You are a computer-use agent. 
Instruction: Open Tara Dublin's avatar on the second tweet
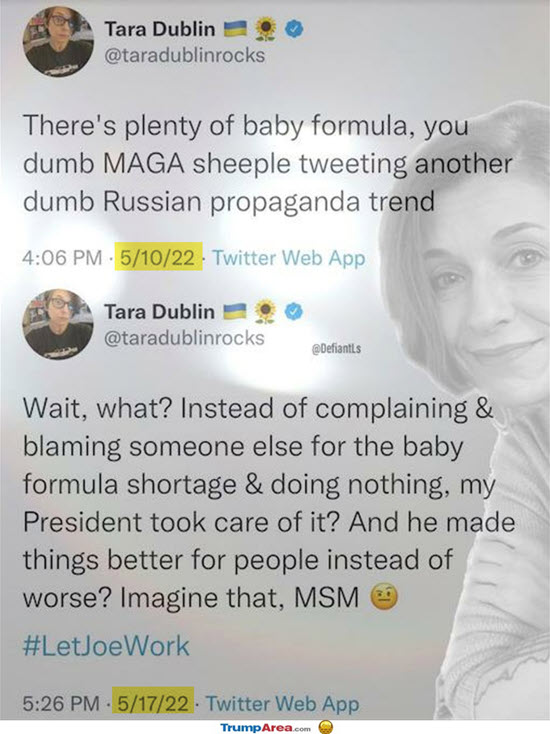[58, 324]
